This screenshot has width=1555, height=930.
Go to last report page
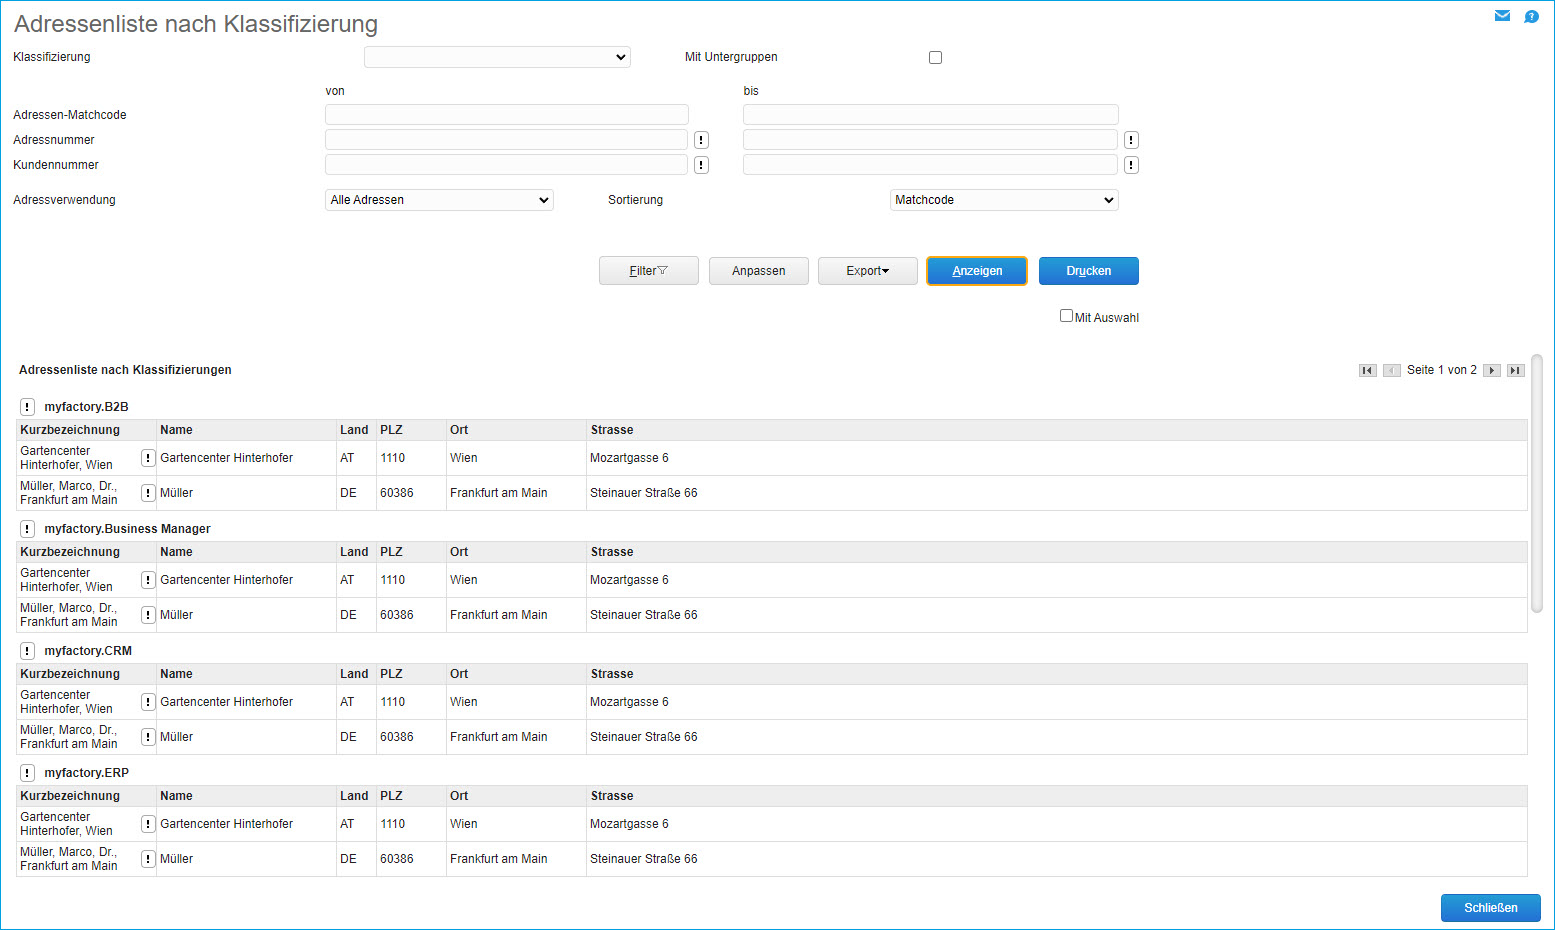point(1516,370)
